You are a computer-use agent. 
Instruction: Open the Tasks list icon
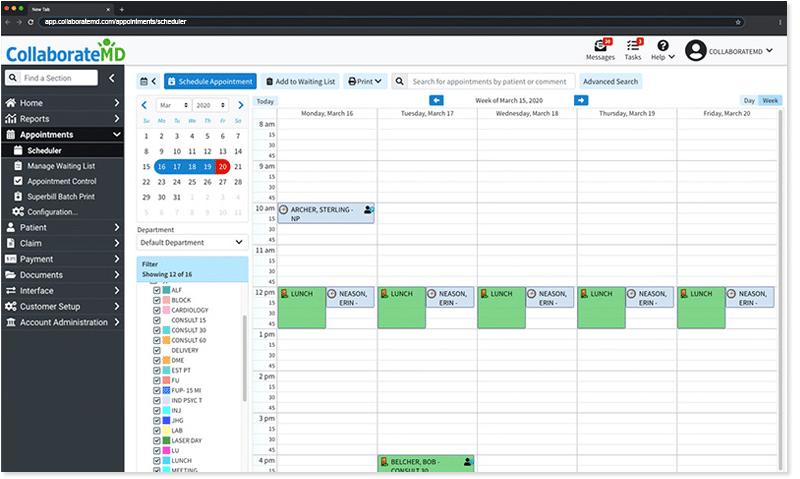pos(633,46)
